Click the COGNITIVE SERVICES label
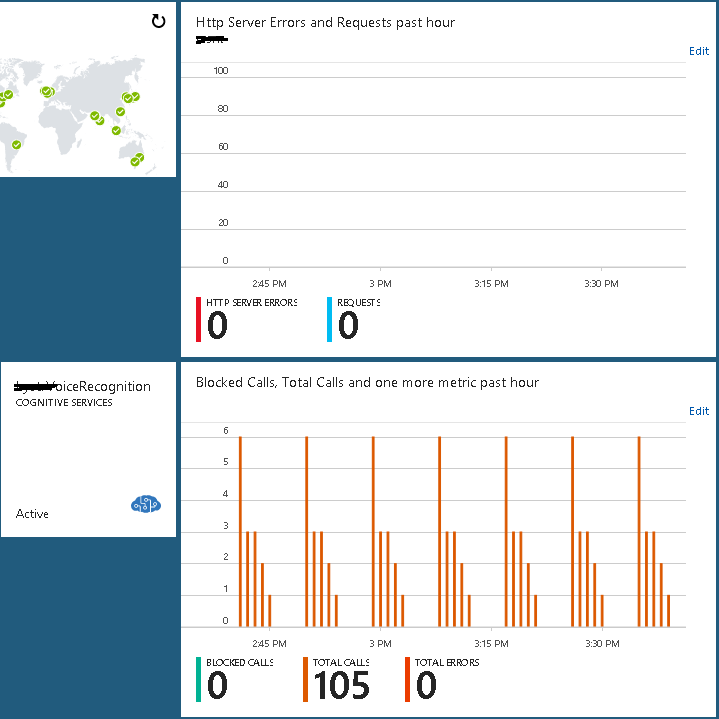This screenshot has width=719, height=719. pos(64,403)
